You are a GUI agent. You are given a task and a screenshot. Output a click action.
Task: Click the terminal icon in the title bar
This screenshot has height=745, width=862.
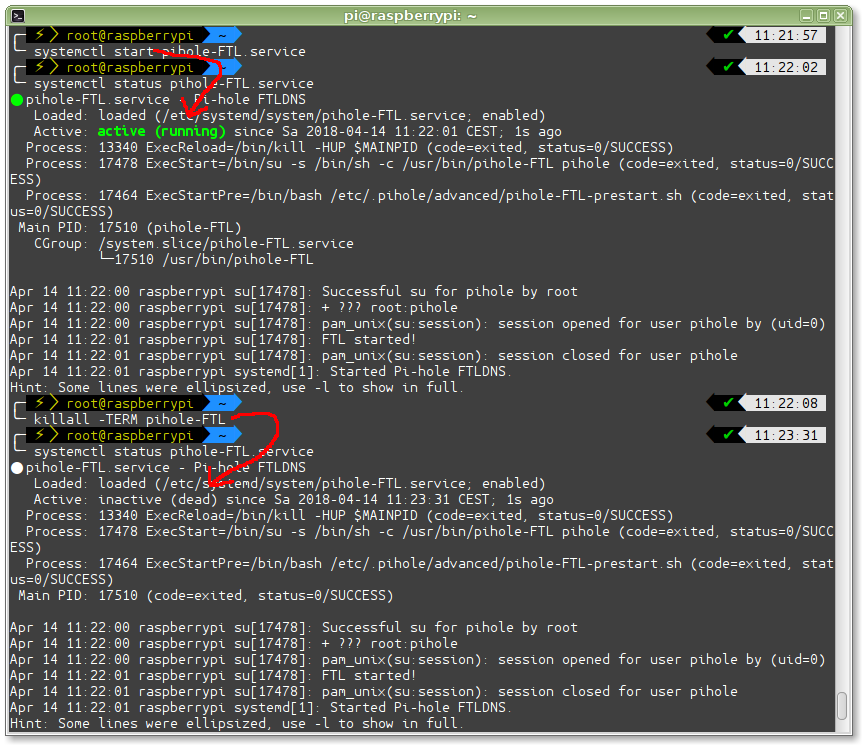coord(18,16)
